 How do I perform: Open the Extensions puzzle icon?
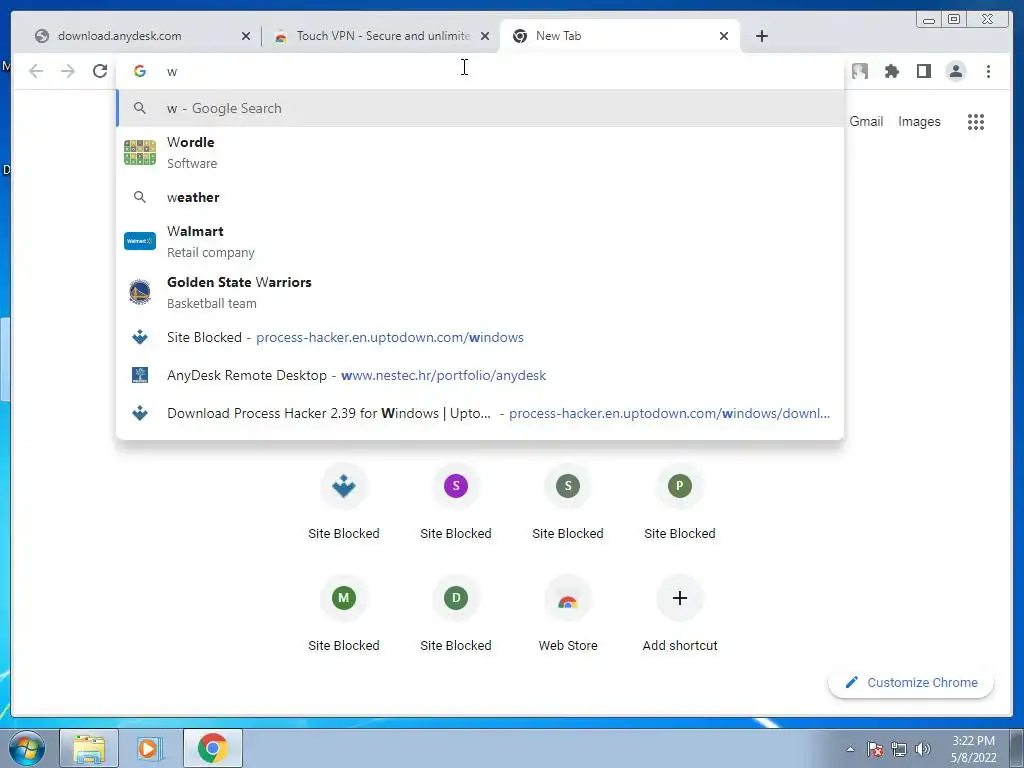(891, 71)
